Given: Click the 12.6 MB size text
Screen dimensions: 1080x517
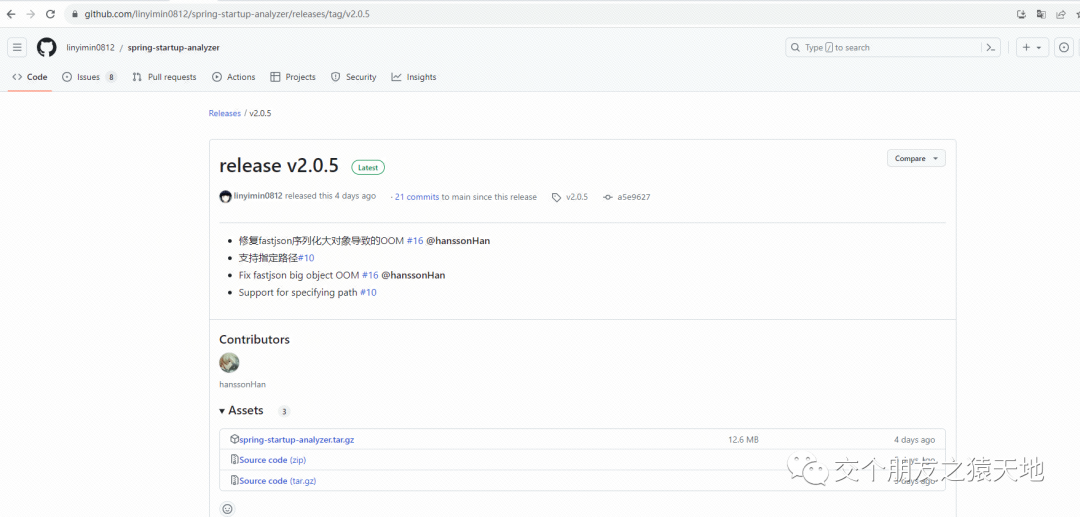Looking at the screenshot, I should click(743, 439).
